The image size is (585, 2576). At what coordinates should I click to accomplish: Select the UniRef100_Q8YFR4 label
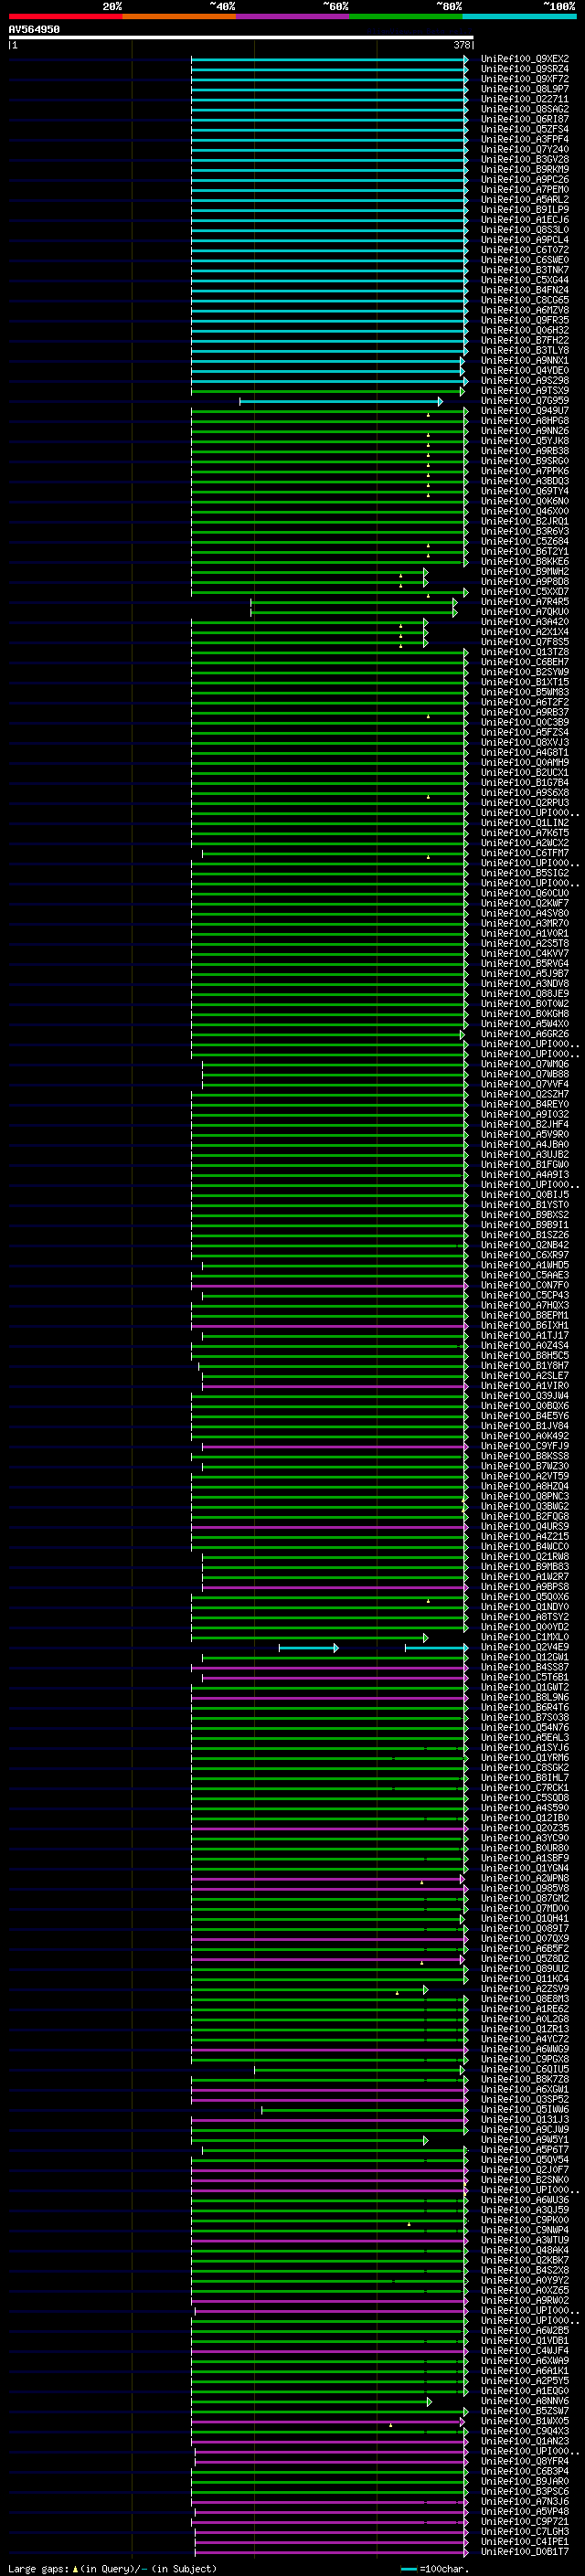[525, 2461]
